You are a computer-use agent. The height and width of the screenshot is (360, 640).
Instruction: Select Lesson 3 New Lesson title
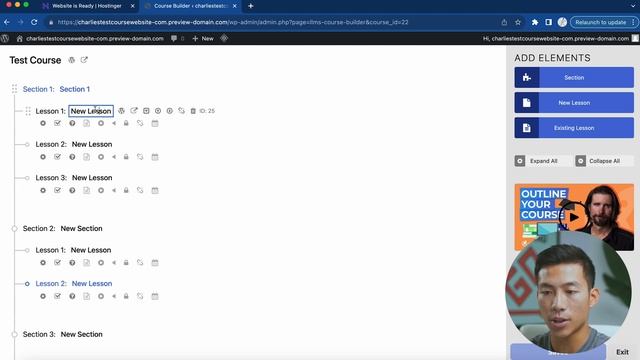tap(92, 178)
